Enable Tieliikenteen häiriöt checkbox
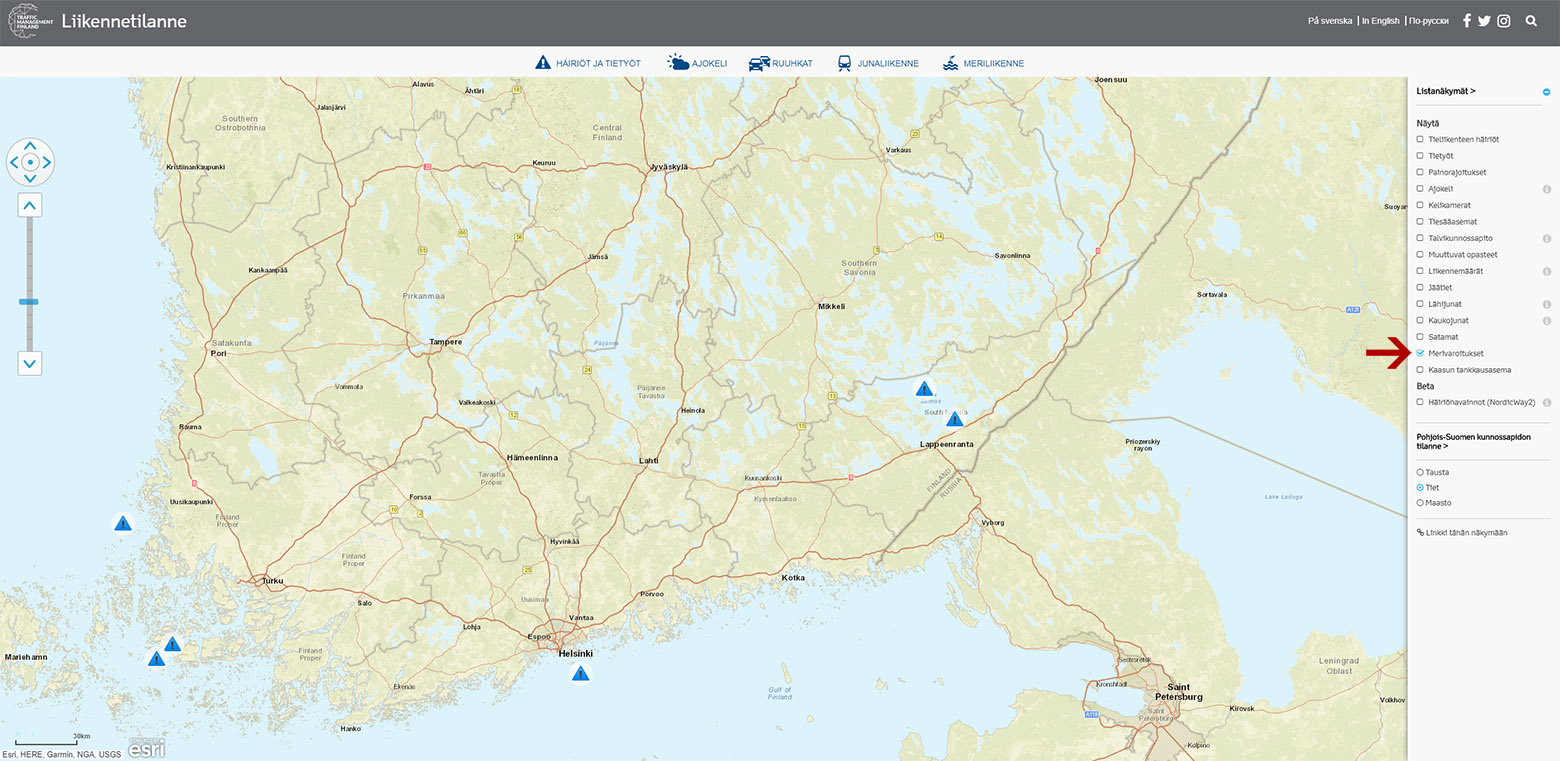Viewport: 1560px width, 761px height. pyautogui.click(x=1420, y=139)
